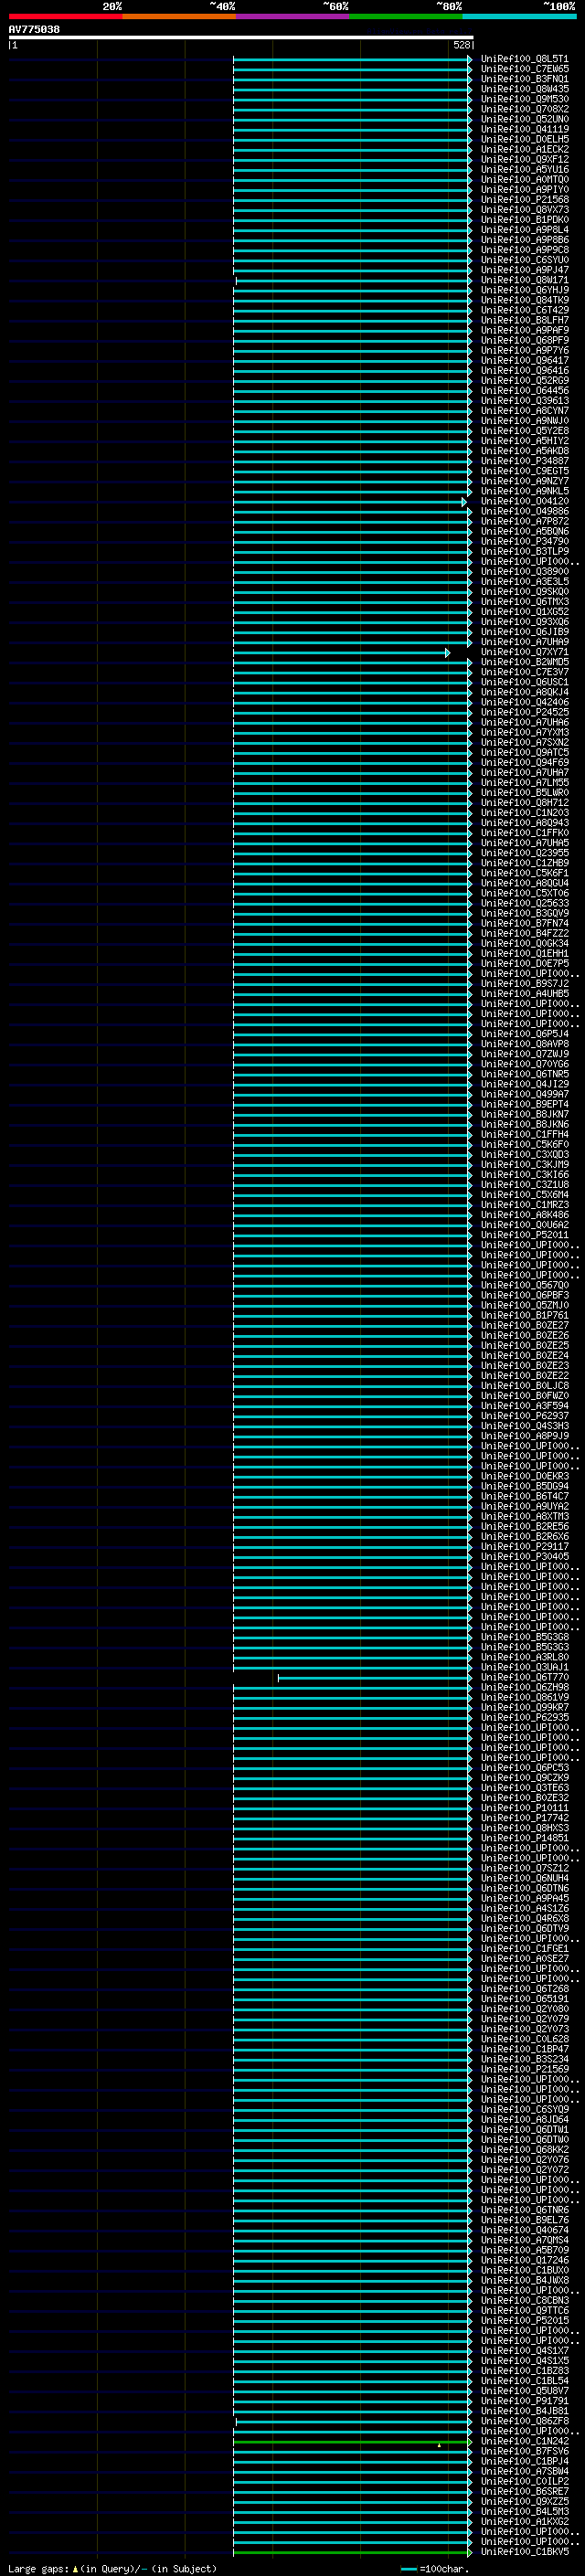Select hit label UniRef100_Q8W435
Screen dimensions: 585x2576
(x=524, y=89)
